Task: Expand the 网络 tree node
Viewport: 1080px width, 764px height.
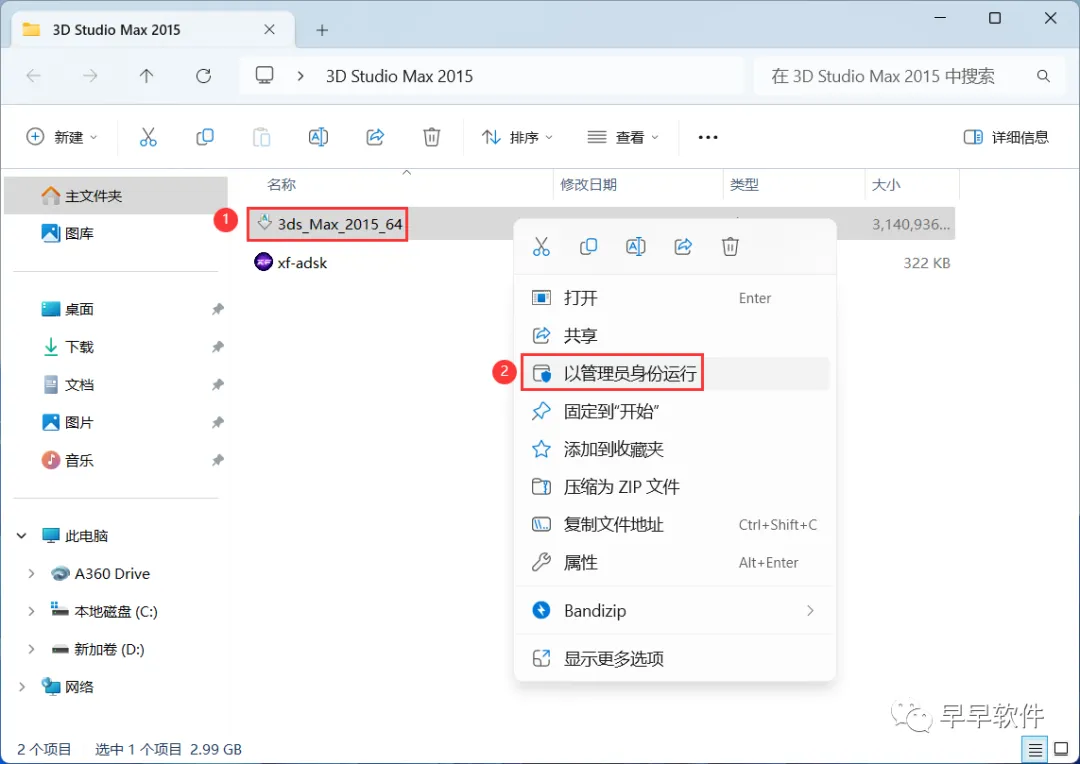Action: tap(21, 687)
